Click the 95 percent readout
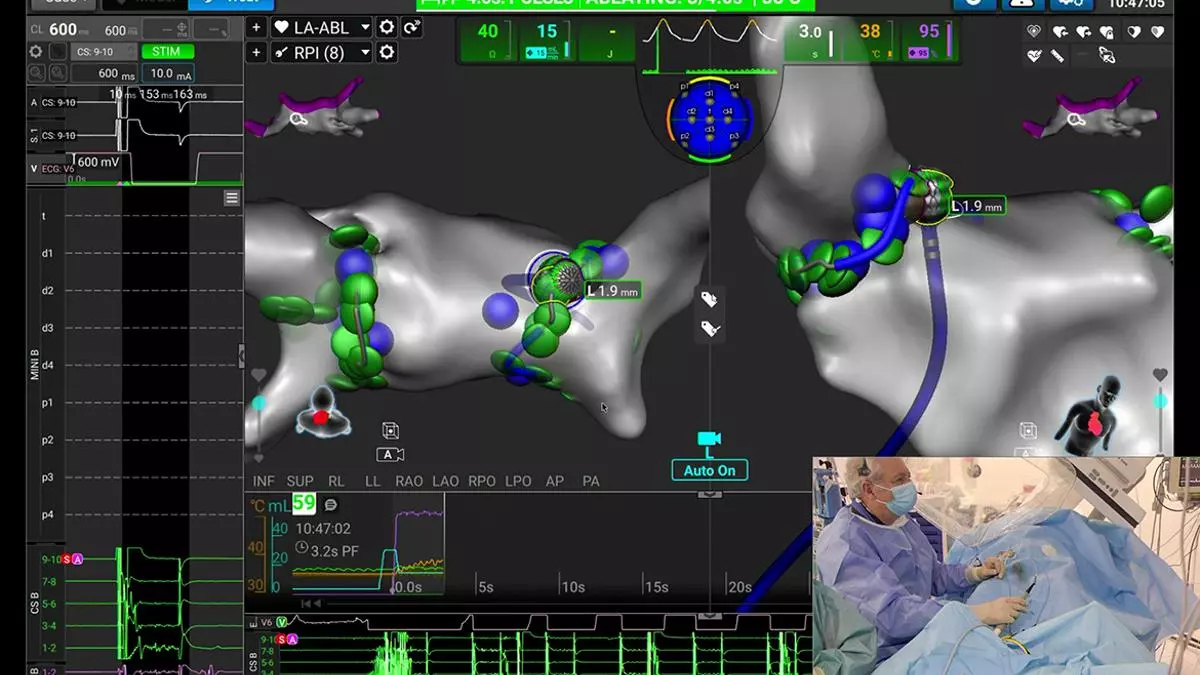 [x=931, y=40]
